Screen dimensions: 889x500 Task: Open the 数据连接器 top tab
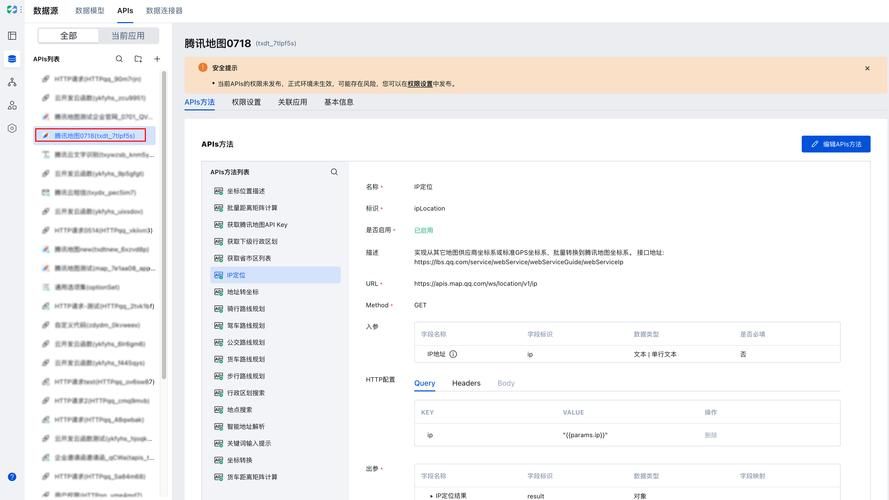tap(164, 11)
